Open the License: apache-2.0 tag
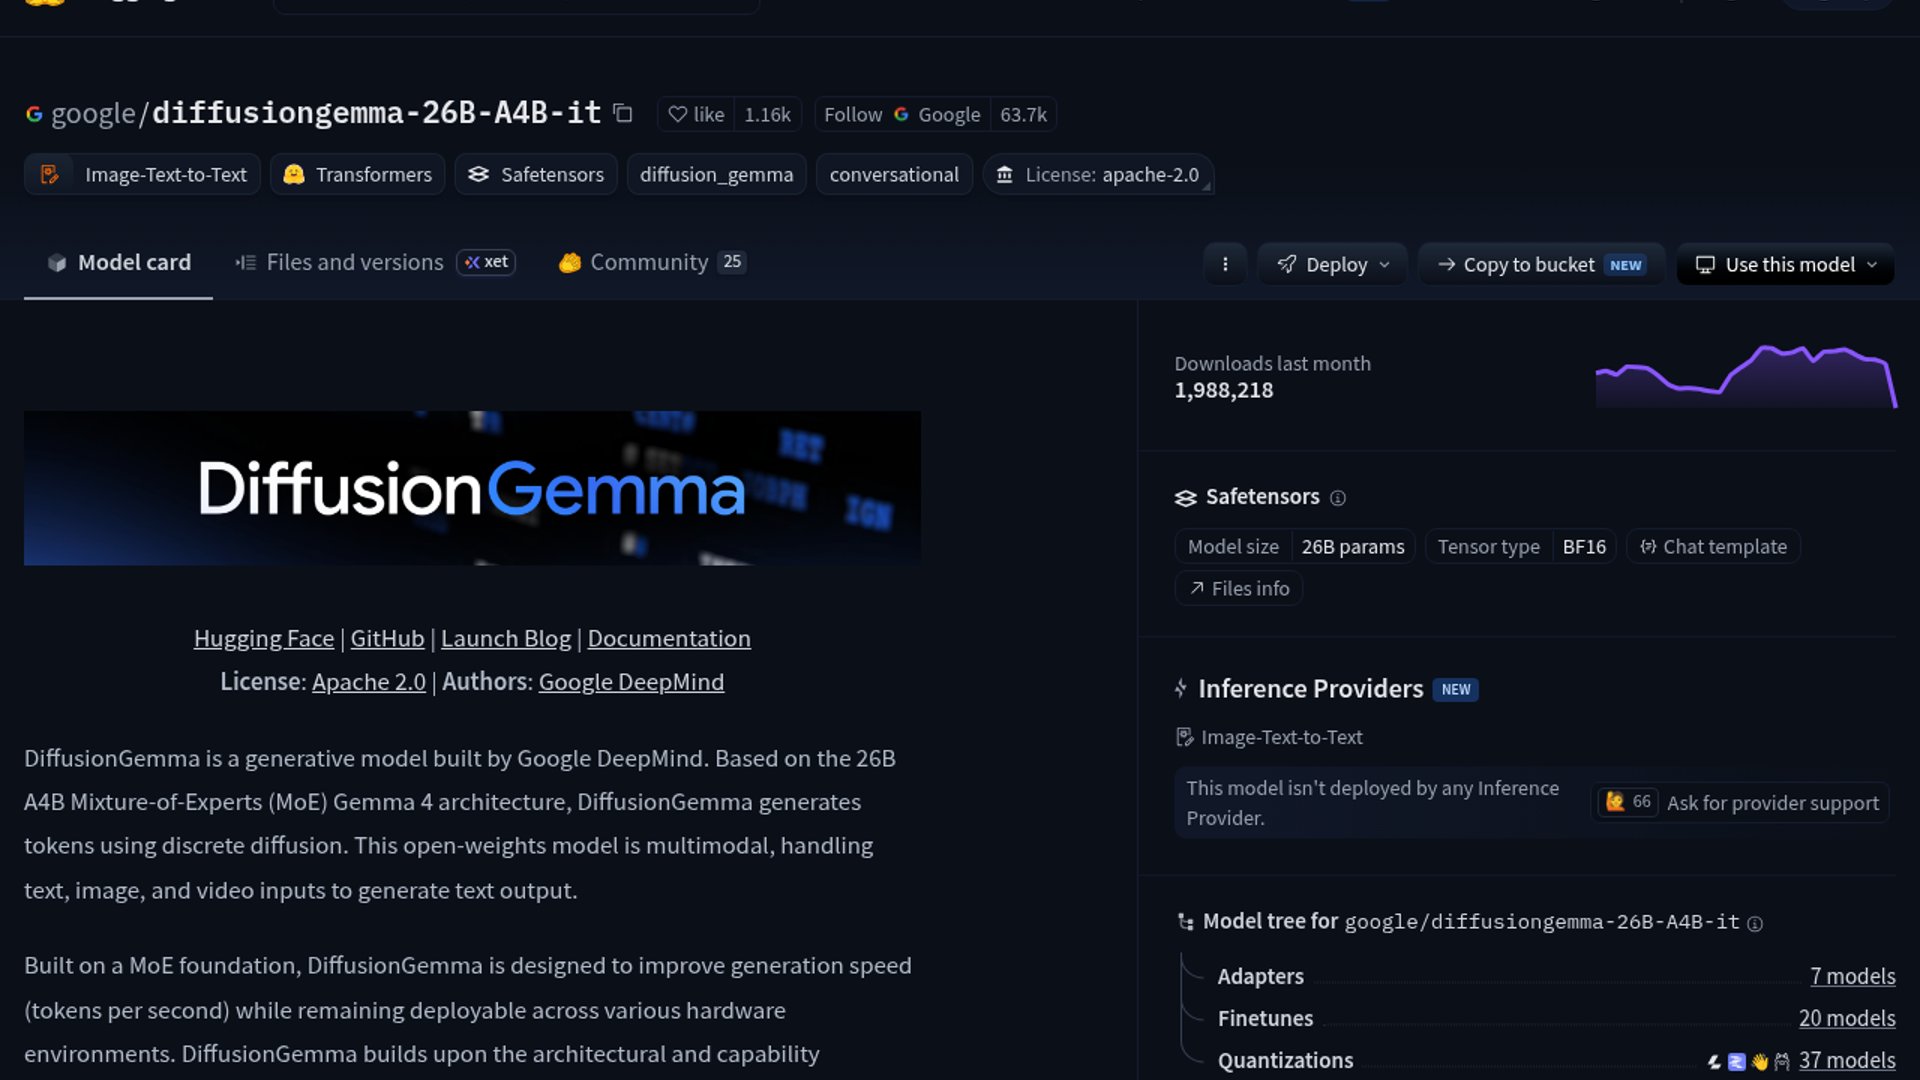Screen dimensions: 1920x1080 click(x=1098, y=174)
